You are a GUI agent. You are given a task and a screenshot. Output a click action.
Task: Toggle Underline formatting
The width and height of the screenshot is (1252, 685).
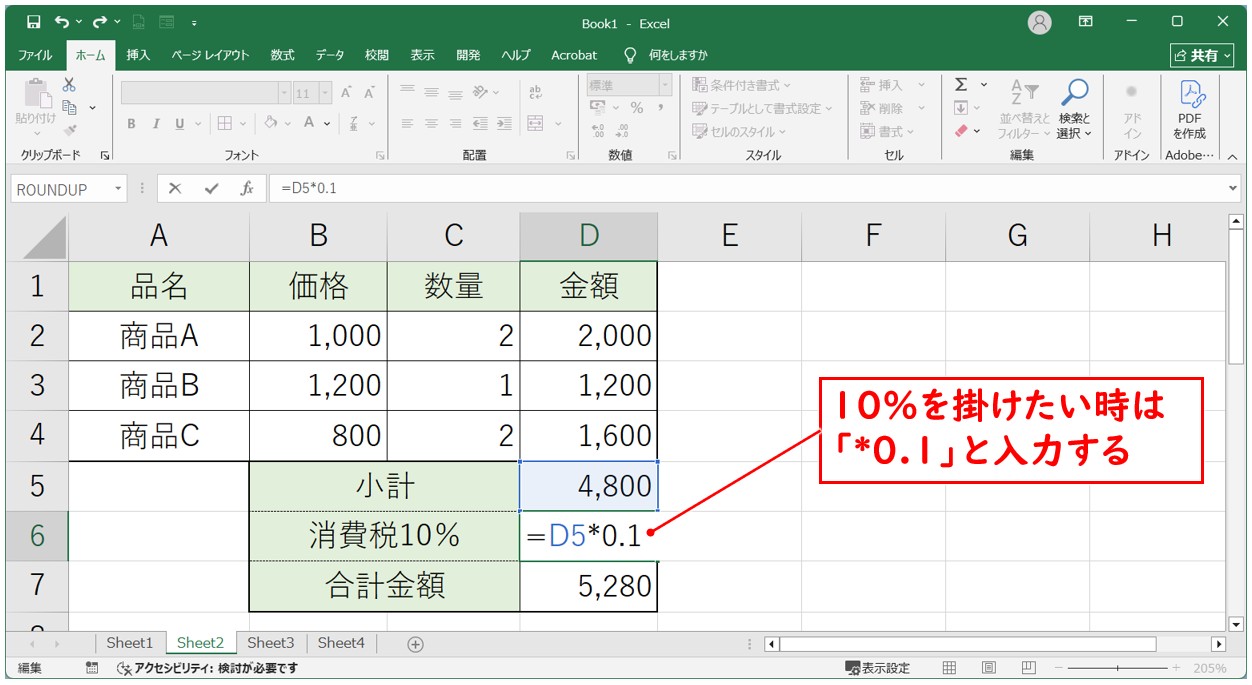[x=180, y=124]
